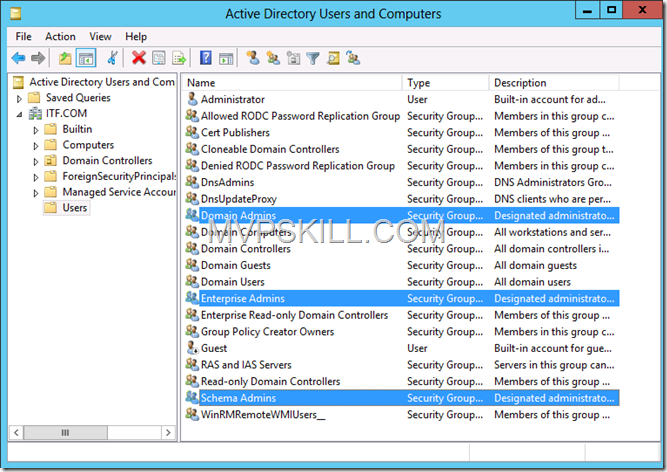This screenshot has width=667, height=472.
Task: Toggle the Show/Hide console tree icon
Action: (x=86, y=58)
